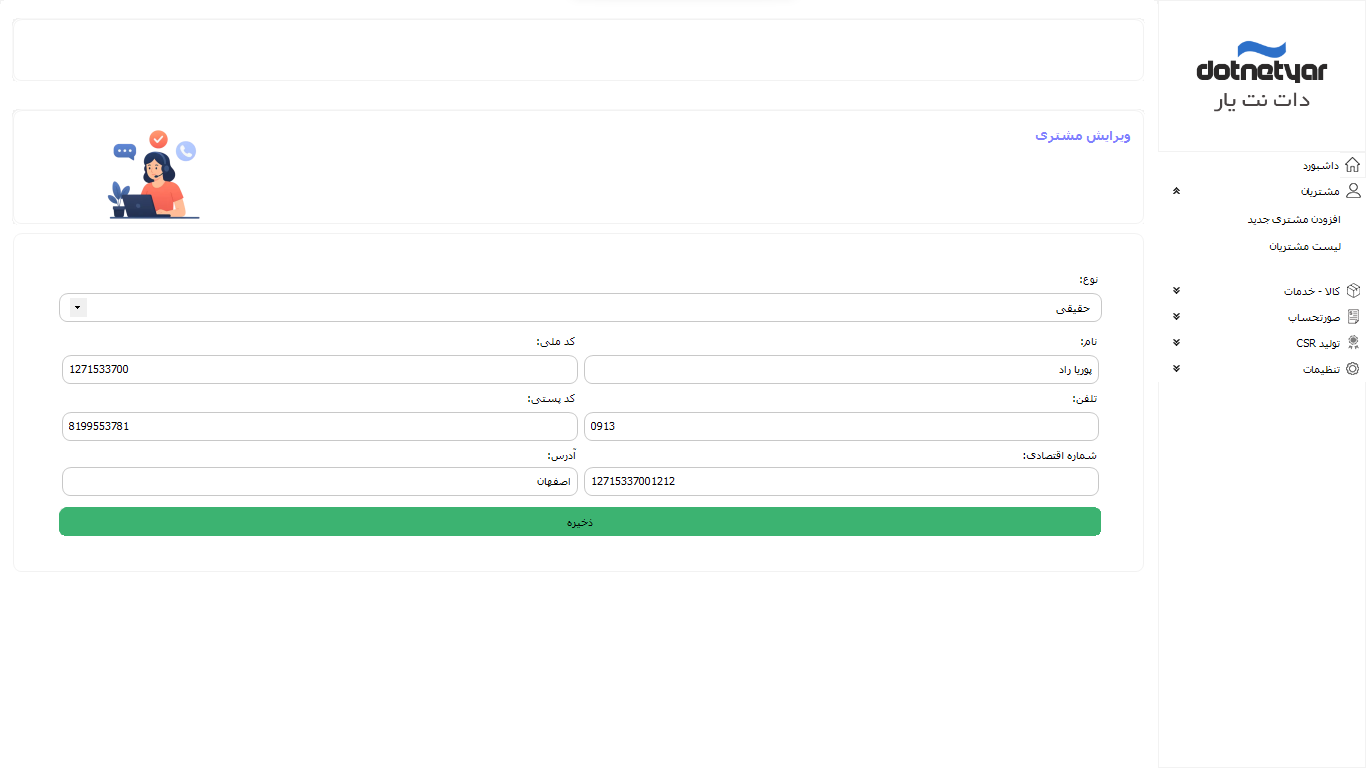Click the invoice icon beside صورتحساب

click(1353, 317)
